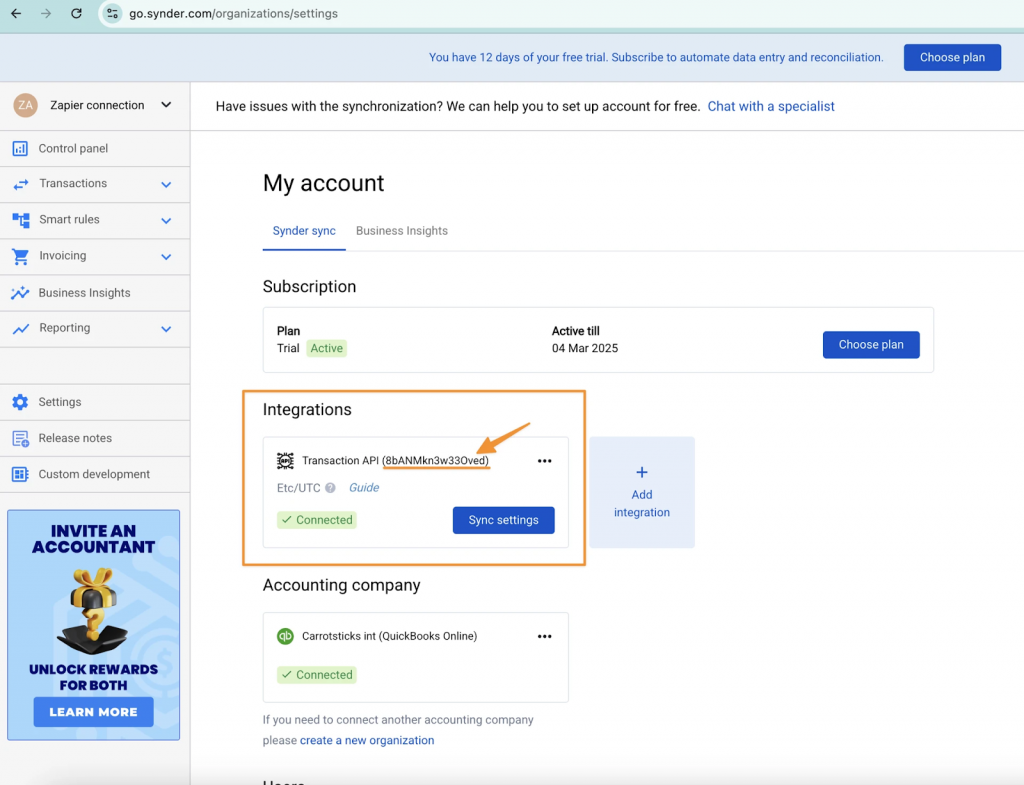This screenshot has width=1024, height=785.
Task: Click the Add integration tile
Action: 642,492
